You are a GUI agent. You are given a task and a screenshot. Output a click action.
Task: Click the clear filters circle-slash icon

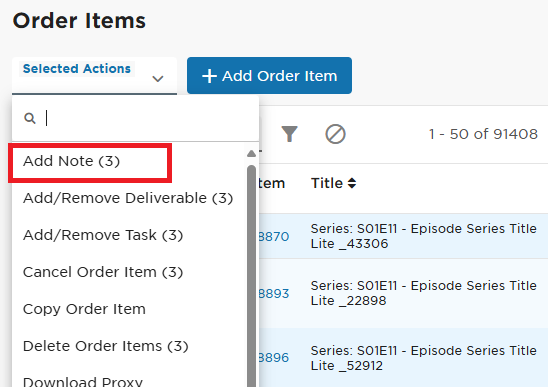click(x=335, y=134)
